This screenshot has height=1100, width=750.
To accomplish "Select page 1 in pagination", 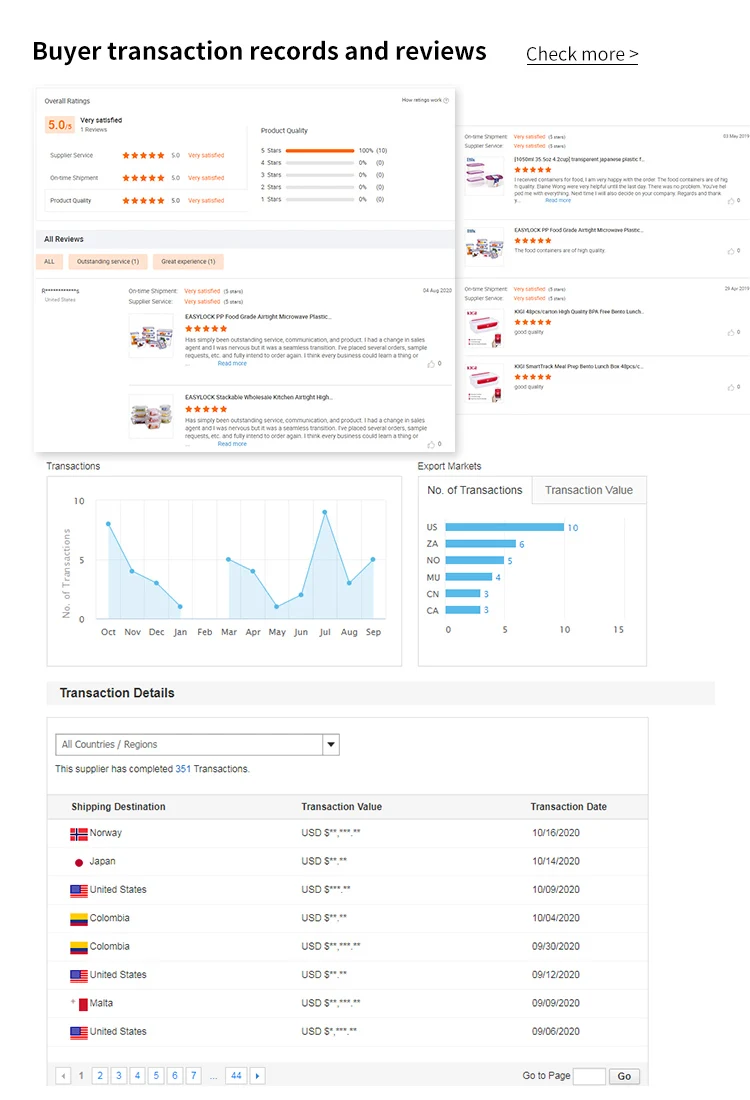I will click(x=81, y=1075).
